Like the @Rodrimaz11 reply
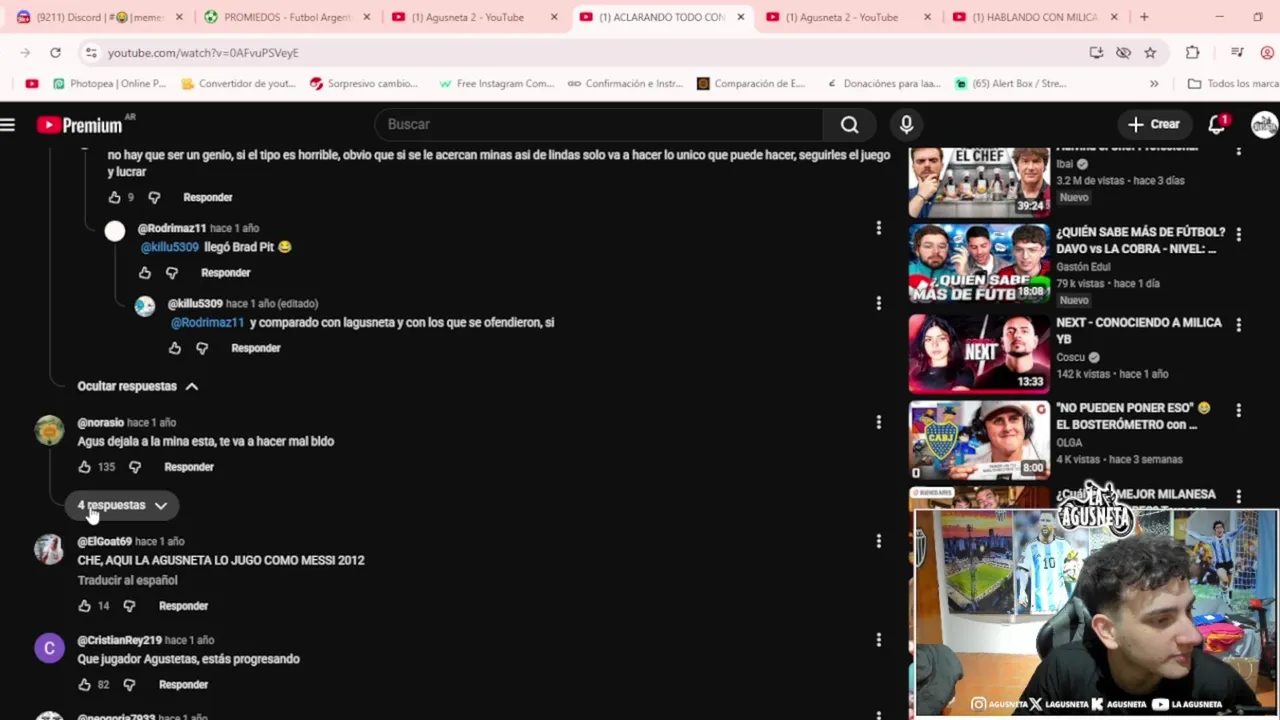Image resolution: width=1280 pixels, height=720 pixels. pos(145,273)
